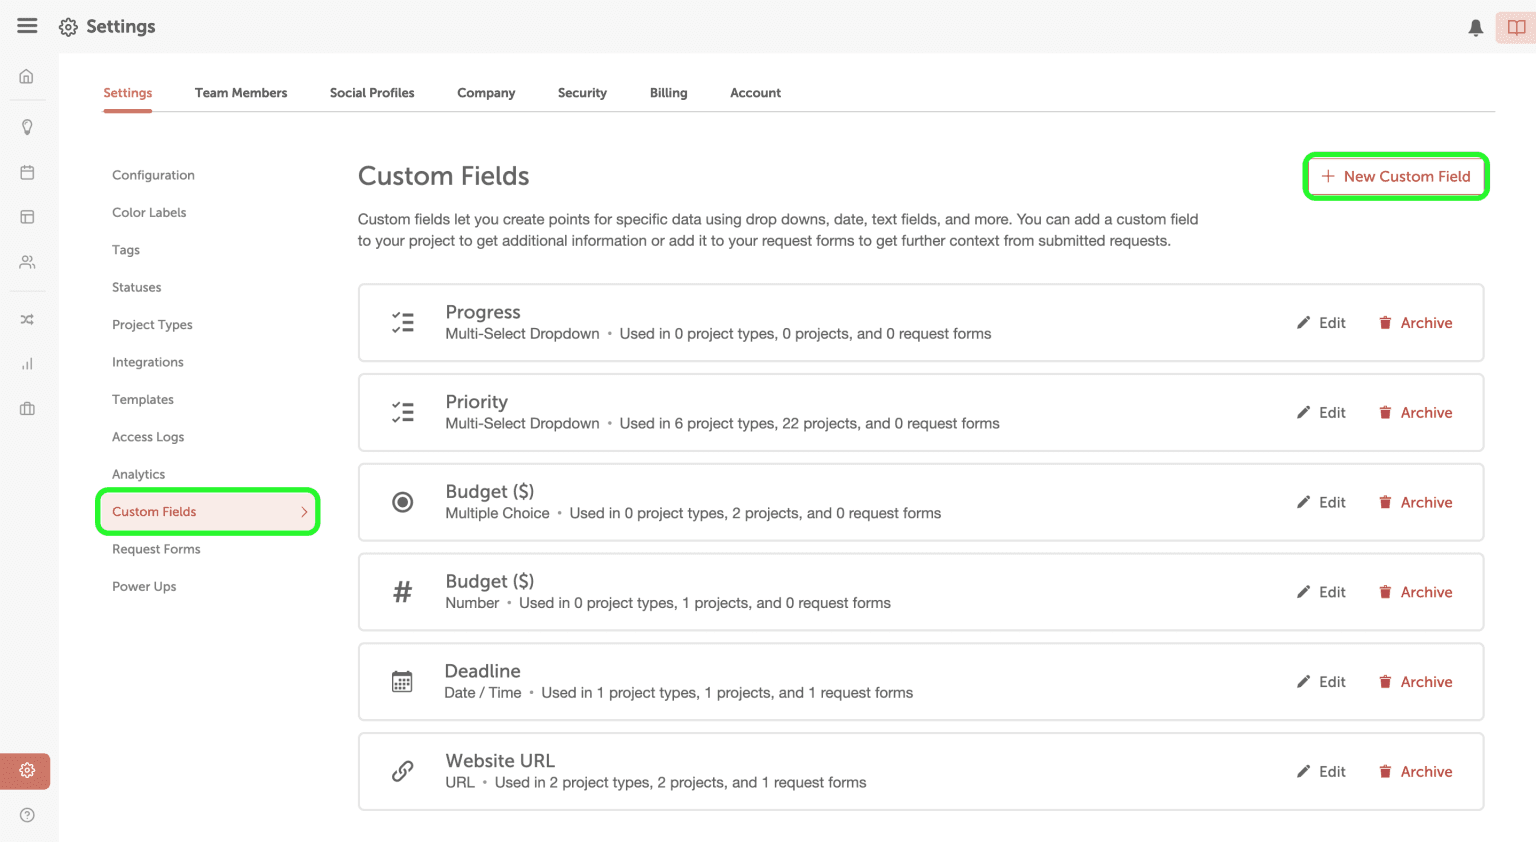Switch to the Billing tab
Screen dimensions: 1536x842
pyautogui.click(x=668, y=93)
